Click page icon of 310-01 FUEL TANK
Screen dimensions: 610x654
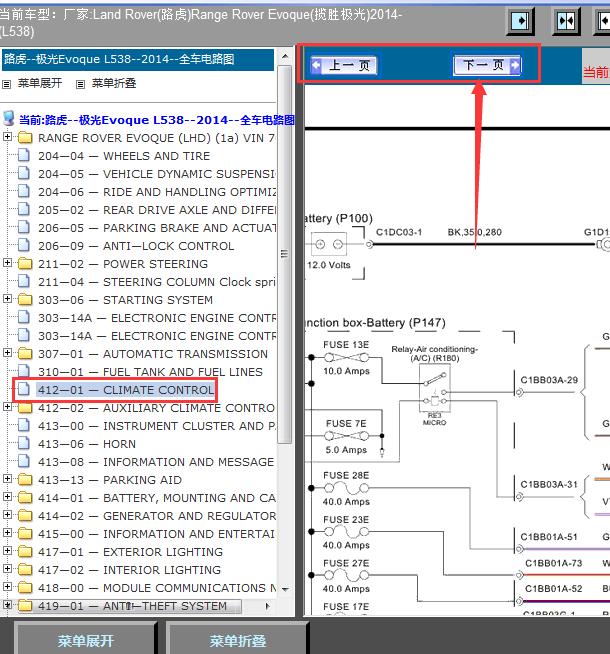pyautogui.click(x=24, y=371)
